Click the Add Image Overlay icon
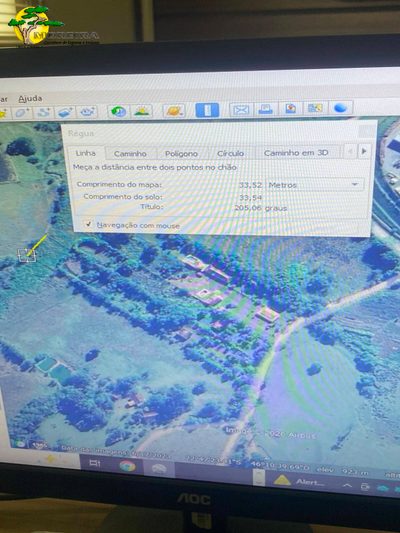This screenshot has width=400, height=533. pyautogui.click(x=66, y=112)
